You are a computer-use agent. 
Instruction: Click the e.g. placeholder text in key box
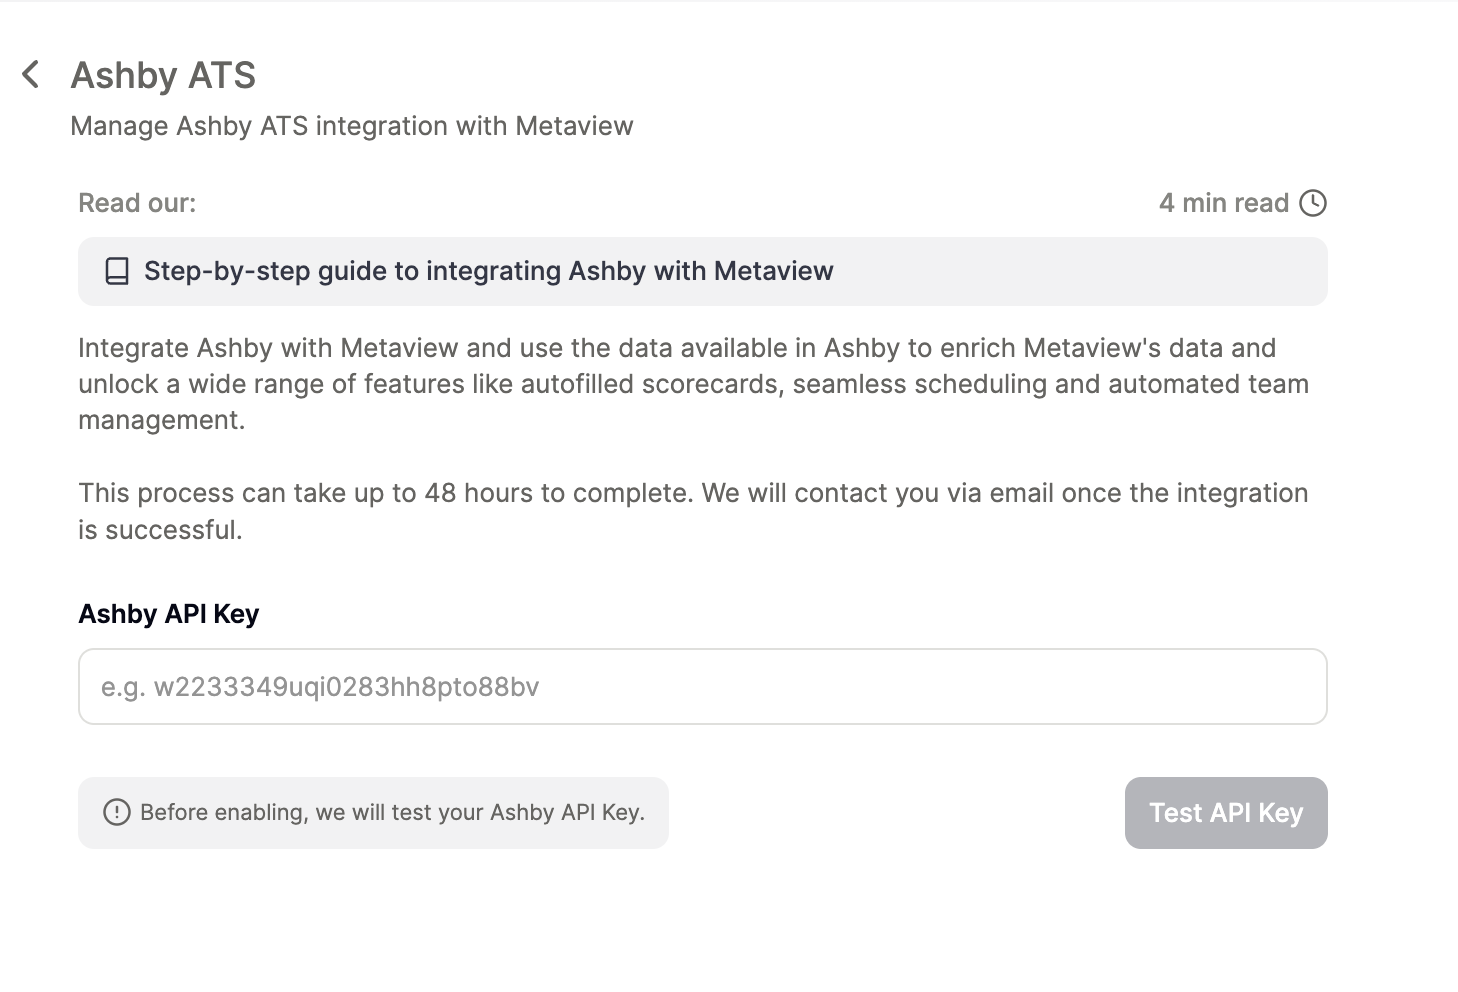tap(320, 687)
